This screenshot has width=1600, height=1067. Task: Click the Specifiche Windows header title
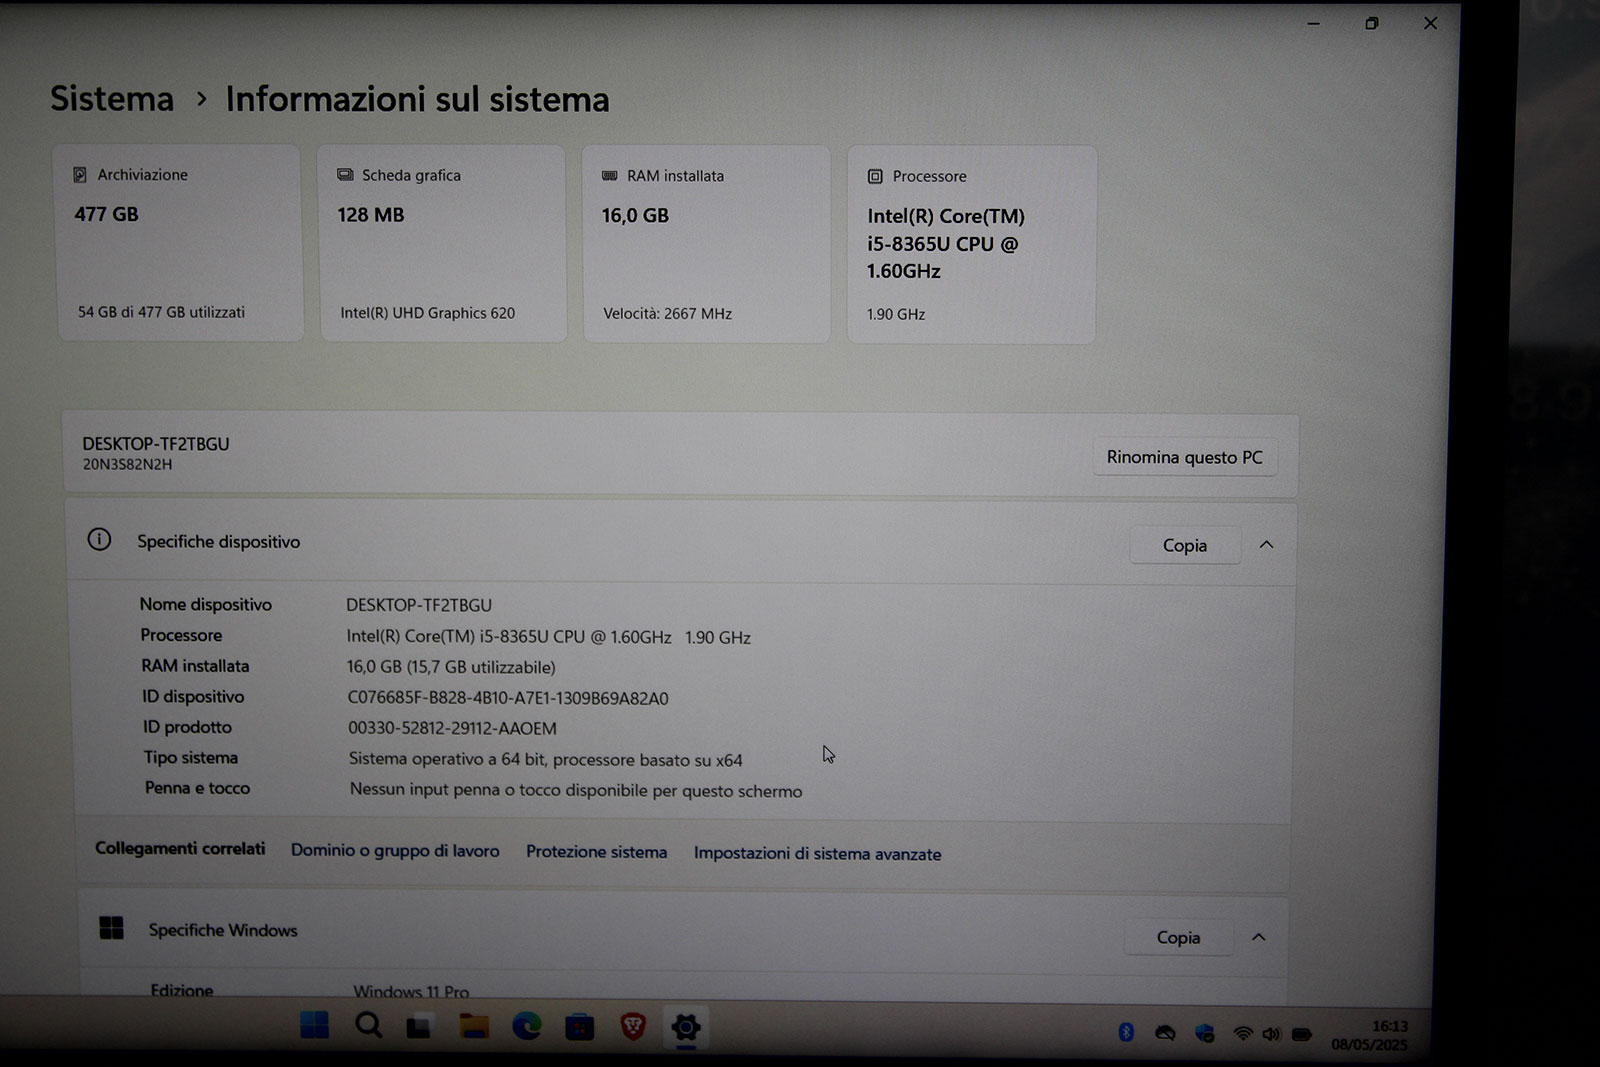tap(223, 930)
